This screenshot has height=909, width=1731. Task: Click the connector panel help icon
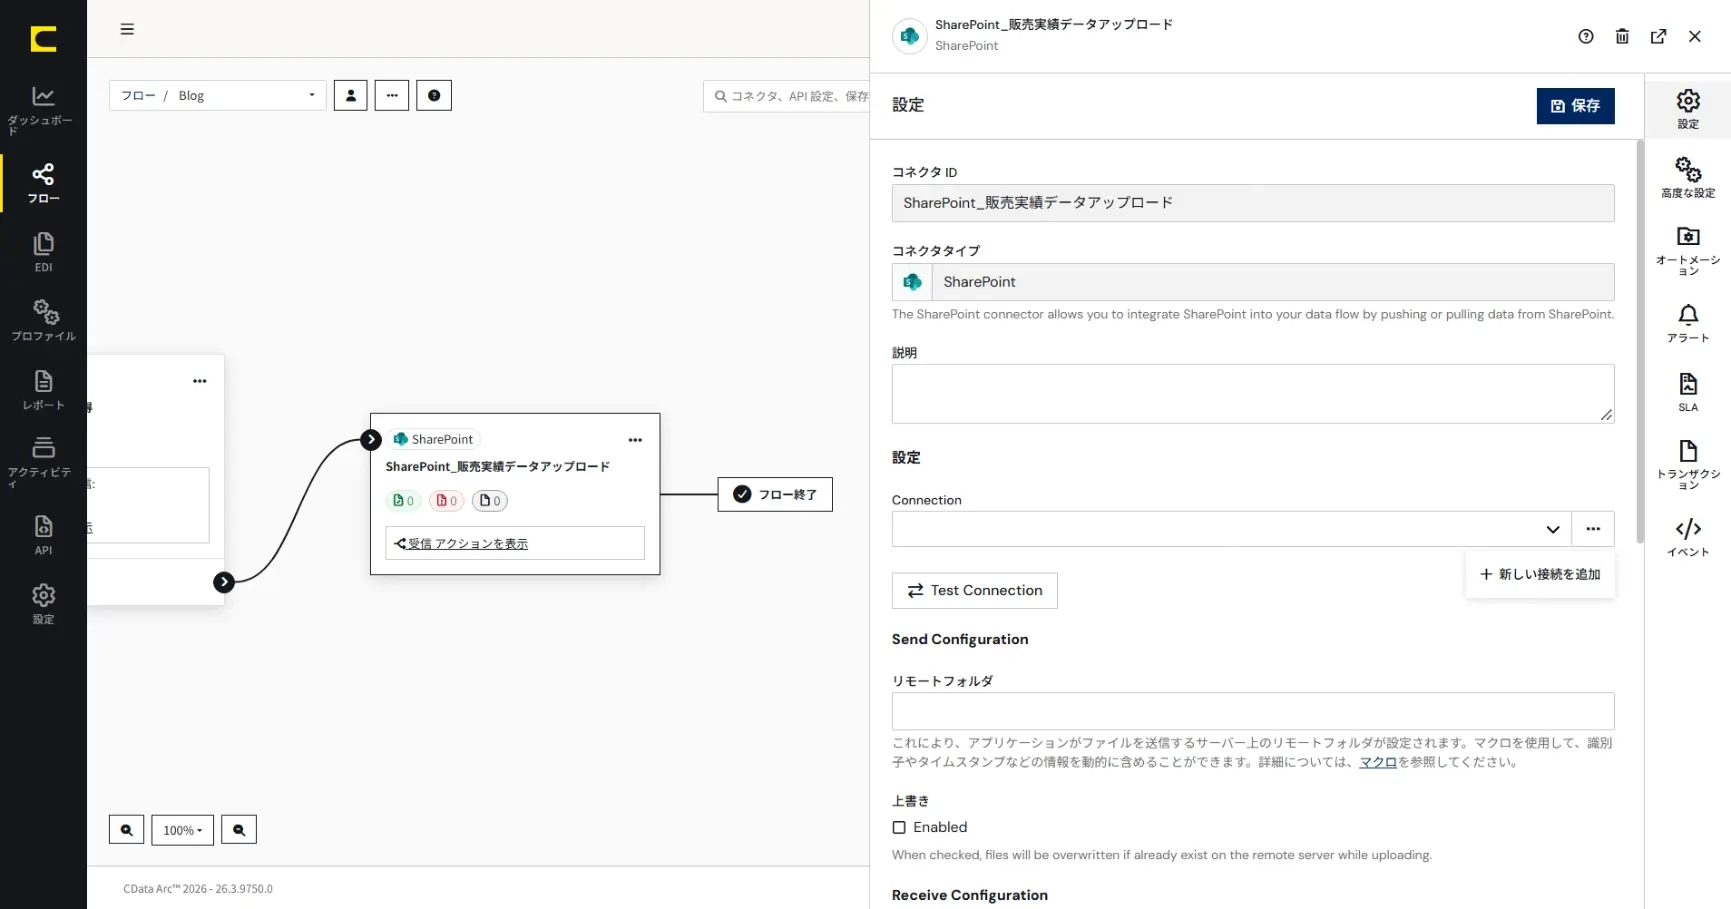coord(1586,36)
